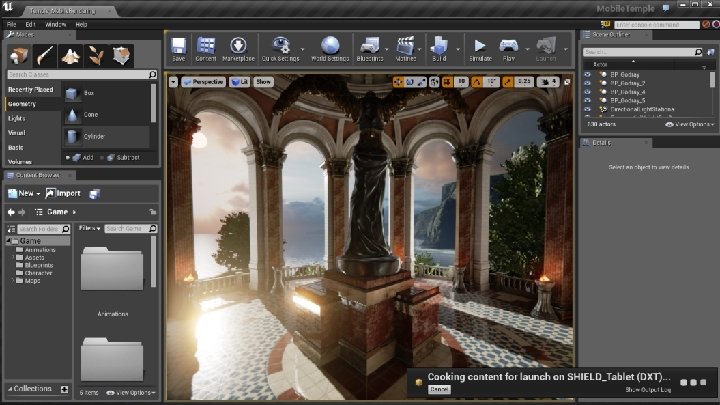Open World Settings
The image size is (720, 405).
pos(330,49)
